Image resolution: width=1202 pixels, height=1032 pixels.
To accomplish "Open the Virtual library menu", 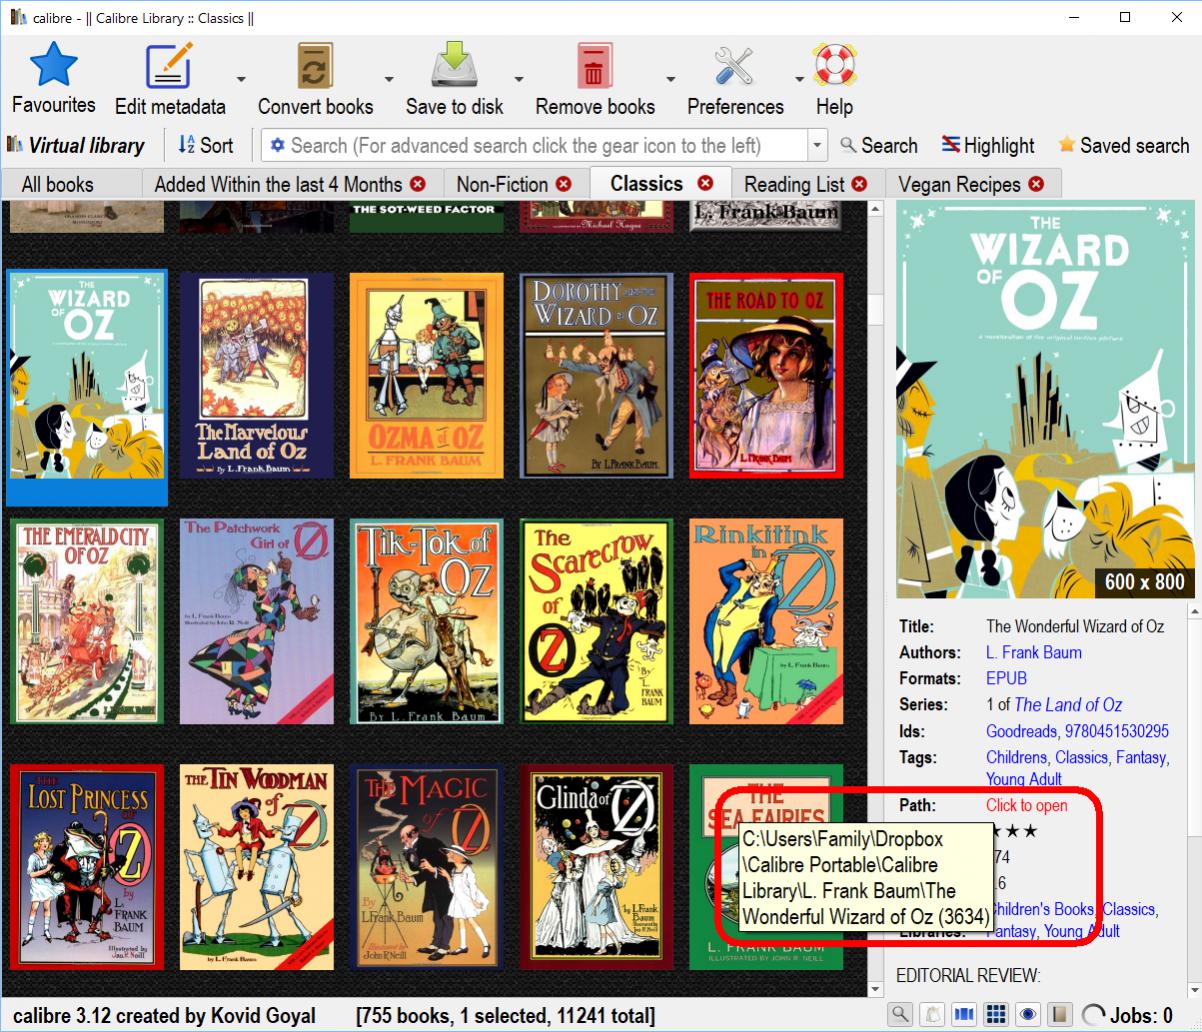I will tap(76, 145).
